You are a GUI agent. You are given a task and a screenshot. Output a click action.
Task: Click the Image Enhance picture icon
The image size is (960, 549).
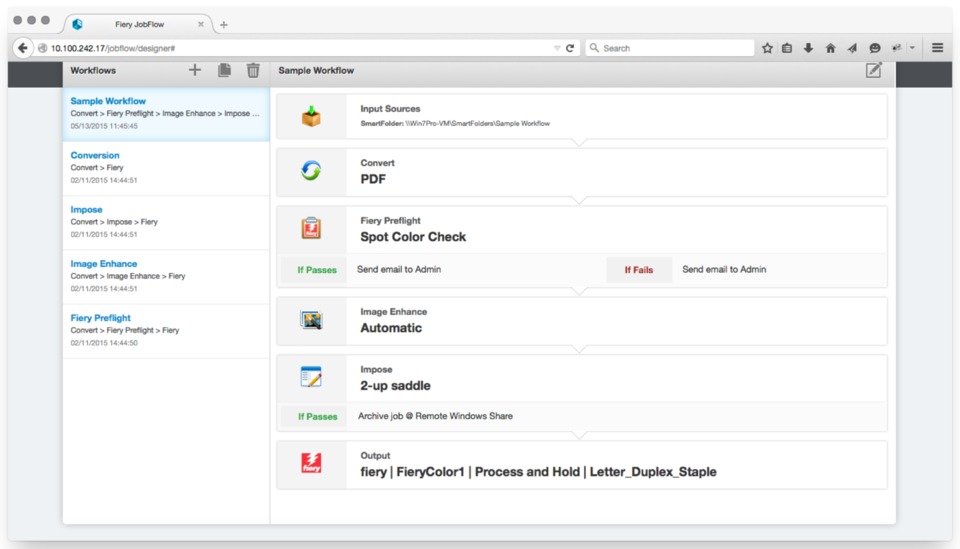tap(311, 319)
